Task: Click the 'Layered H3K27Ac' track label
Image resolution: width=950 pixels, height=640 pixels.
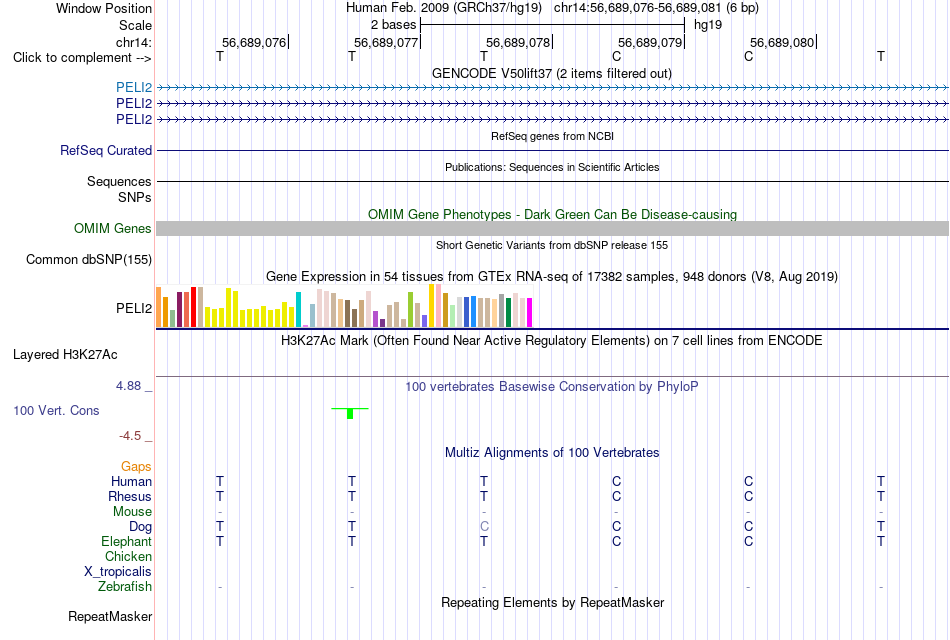Action: (65, 355)
